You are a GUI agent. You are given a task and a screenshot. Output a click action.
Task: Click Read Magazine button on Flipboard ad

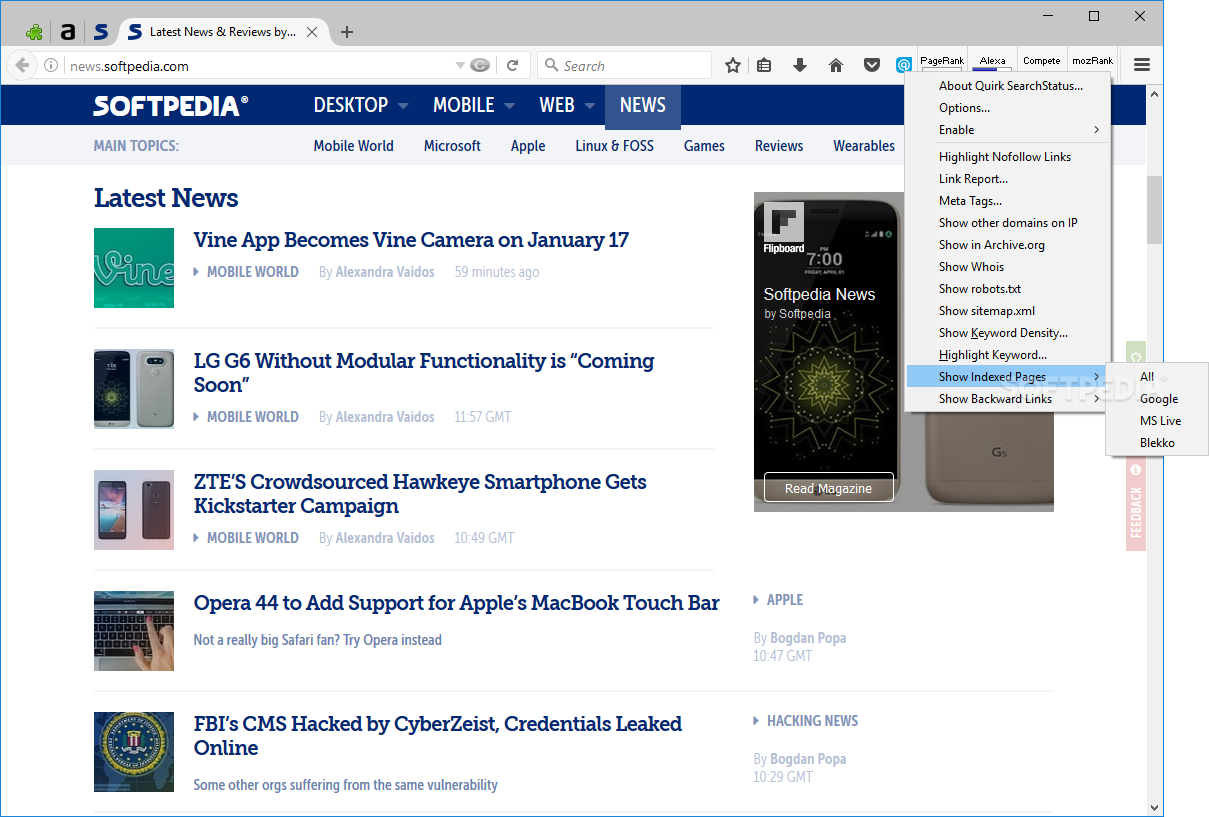click(829, 488)
